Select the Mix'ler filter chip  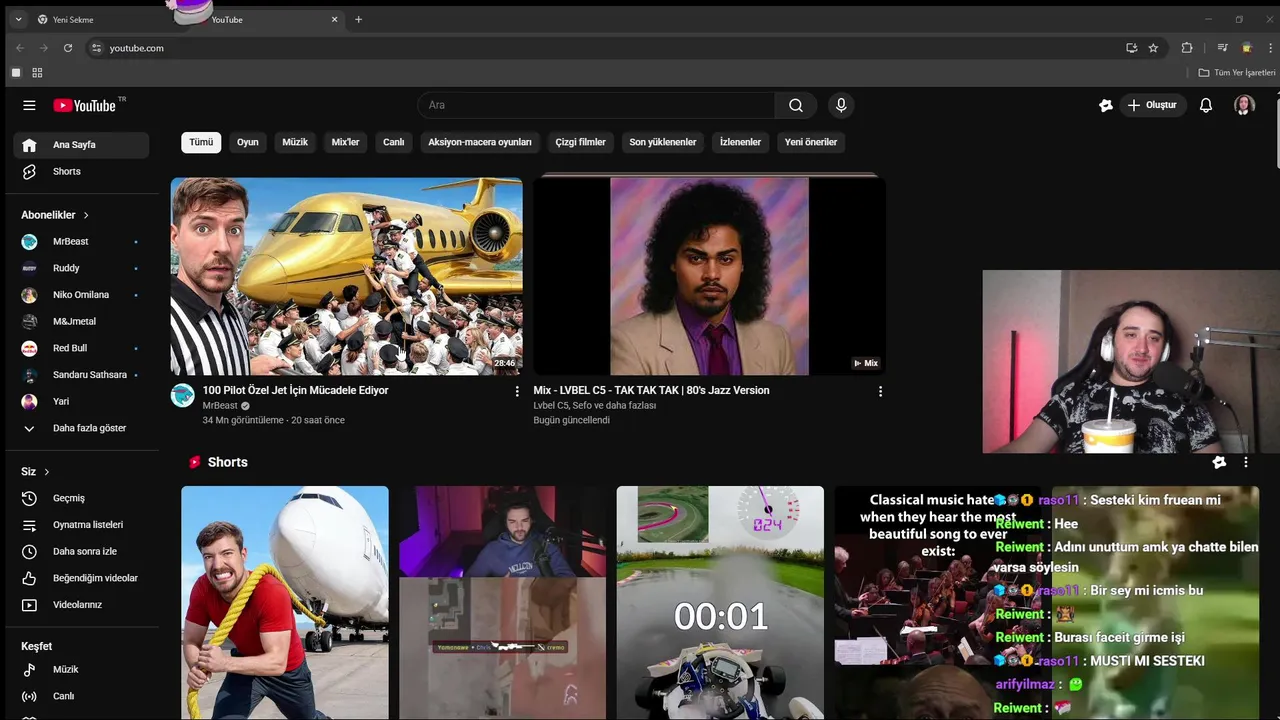345,142
